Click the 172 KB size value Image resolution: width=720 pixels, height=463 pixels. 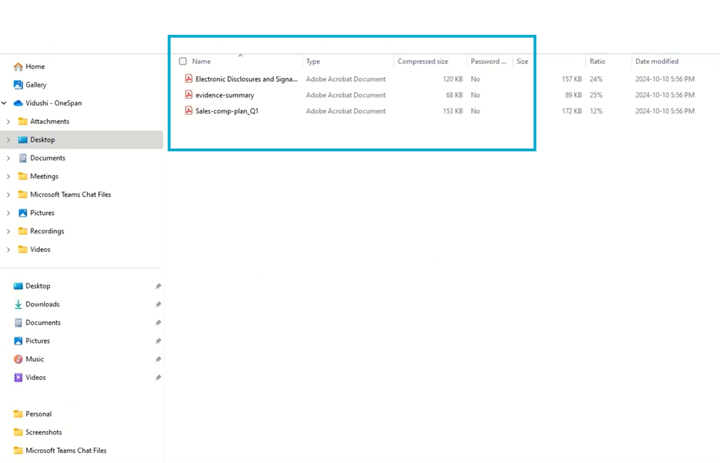[572, 111]
